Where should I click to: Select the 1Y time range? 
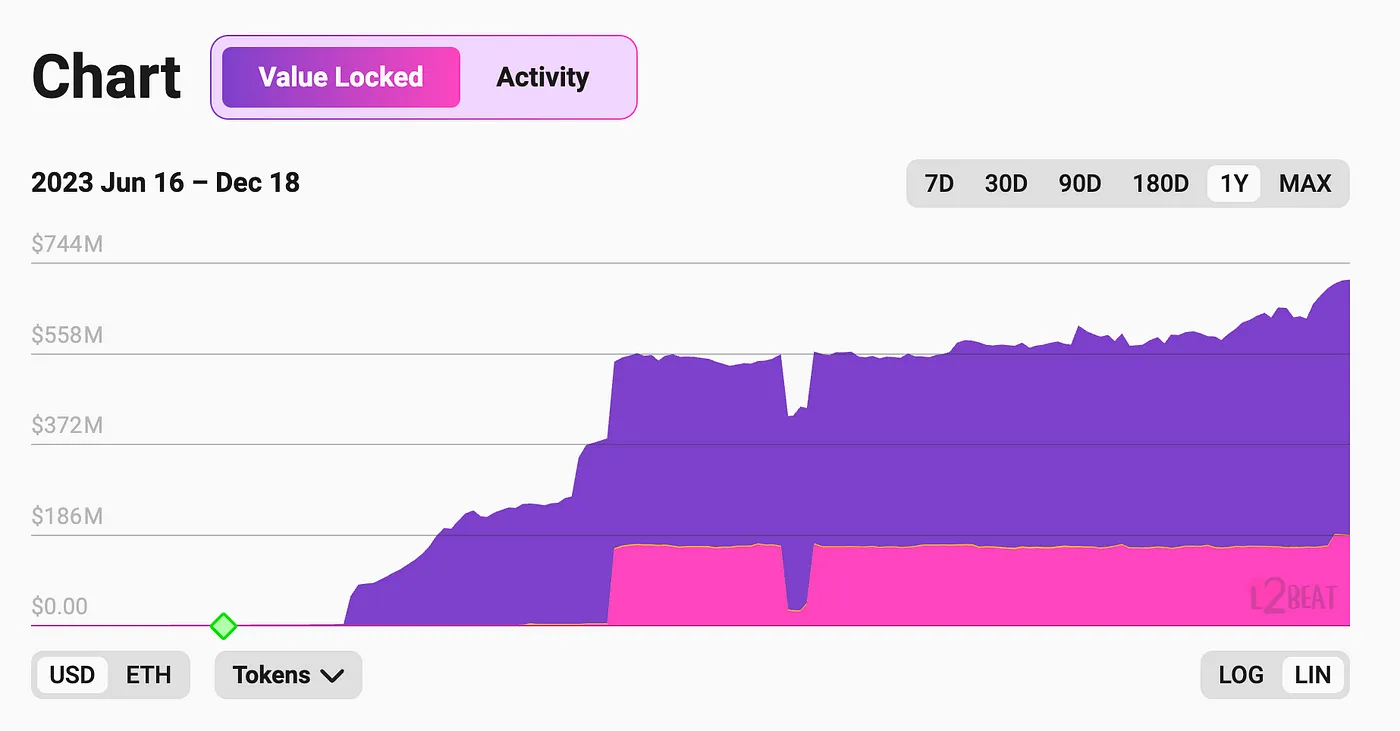click(x=1234, y=184)
